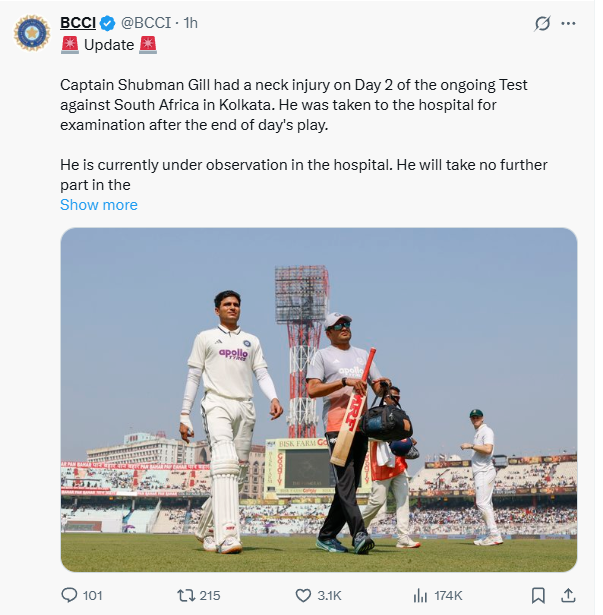Image resolution: width=603 pixels, height=615 pixels.
Task: View tweet analytics bar-chart icon
Action: (420, 595)
